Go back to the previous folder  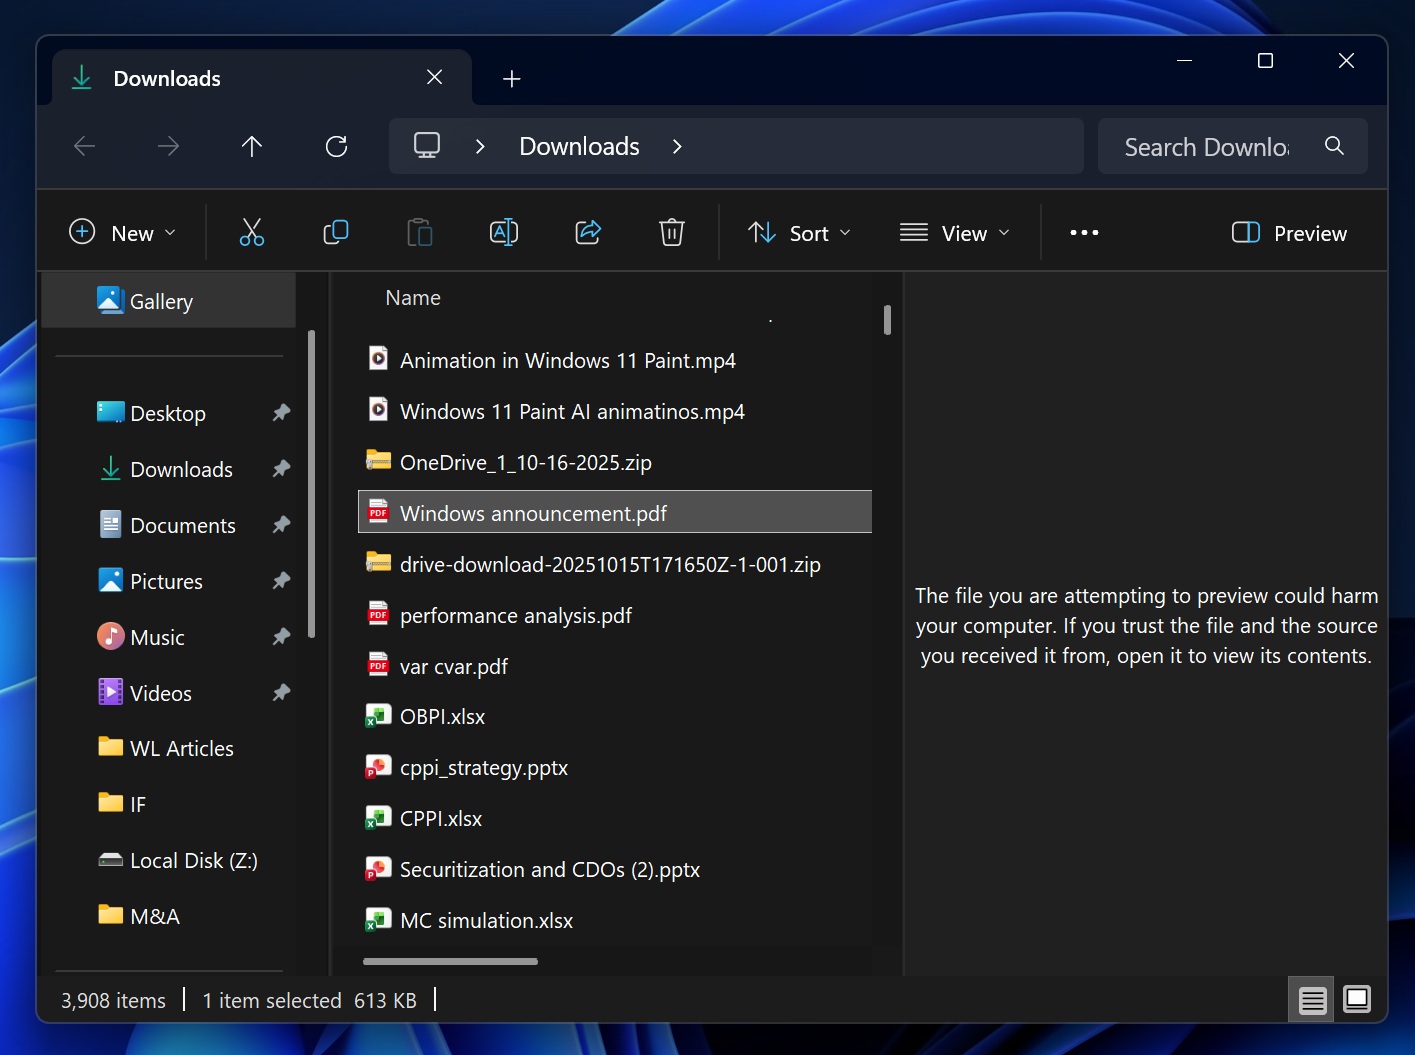coord(84,146)
